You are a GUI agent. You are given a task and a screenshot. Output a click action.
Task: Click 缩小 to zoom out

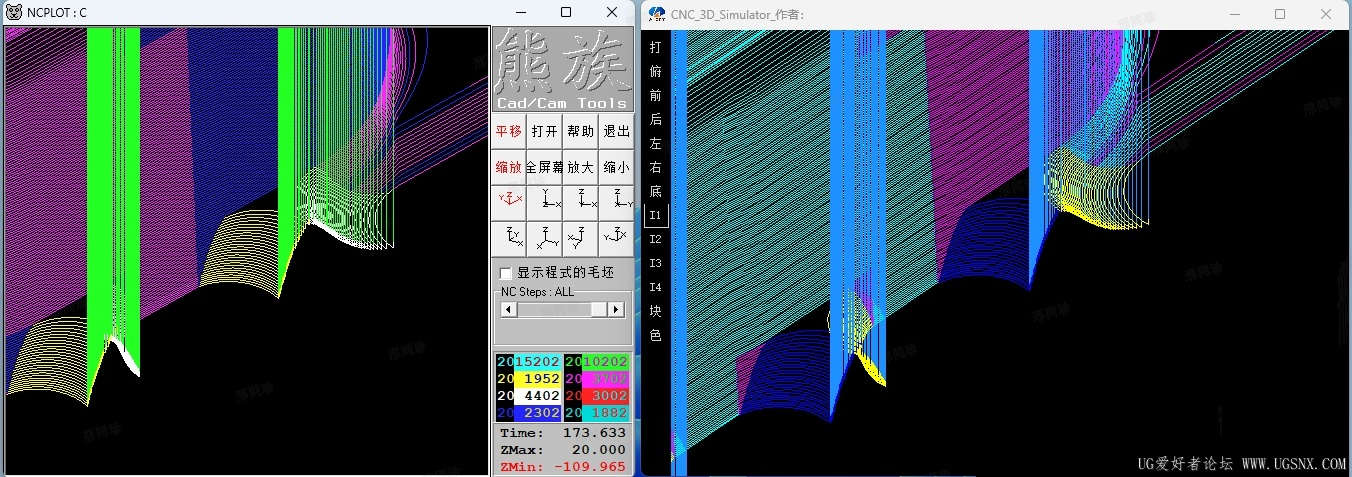[616, 167]
